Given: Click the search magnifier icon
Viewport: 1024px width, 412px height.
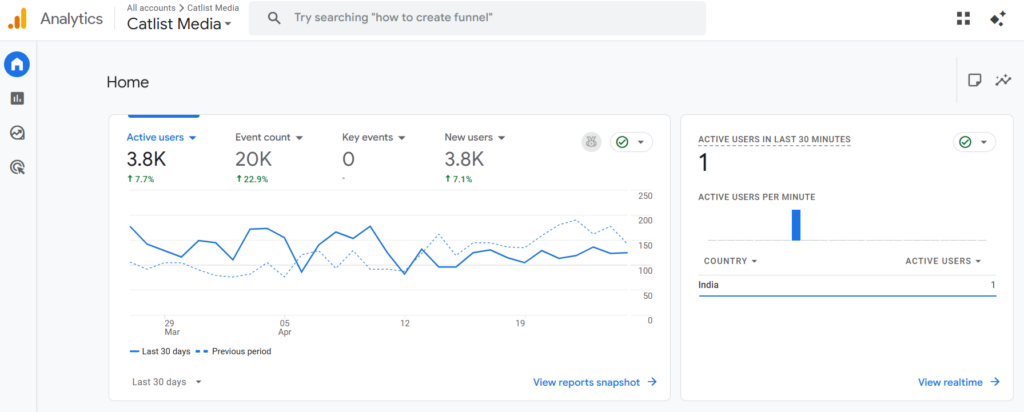Looking at the screenshot, I should click(274, 18).
